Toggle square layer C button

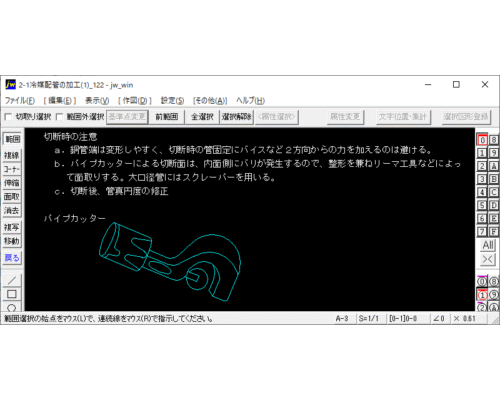pyautogui.click(x=494, y=192)
